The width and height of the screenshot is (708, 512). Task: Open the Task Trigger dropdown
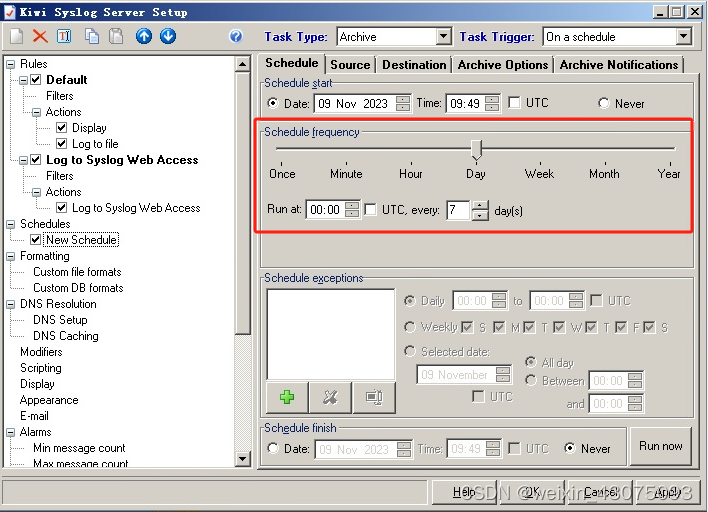684,37
